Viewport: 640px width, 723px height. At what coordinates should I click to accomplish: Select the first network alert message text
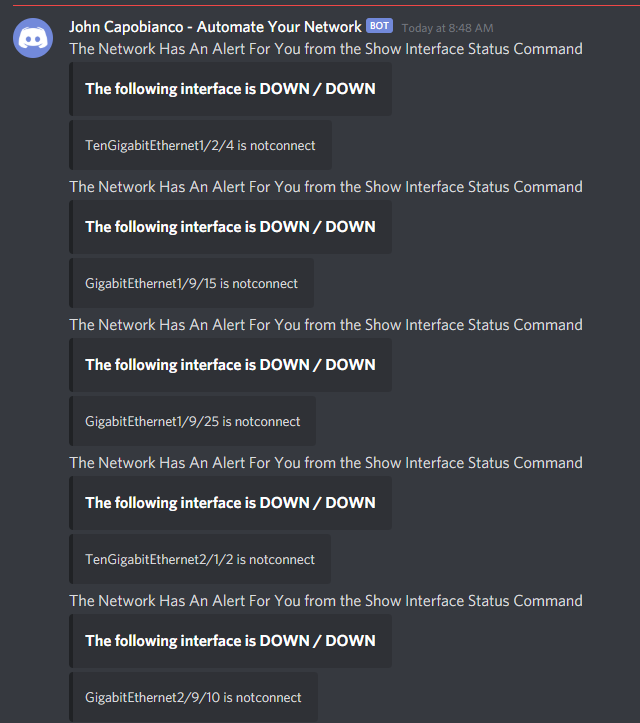pos(326,49)
